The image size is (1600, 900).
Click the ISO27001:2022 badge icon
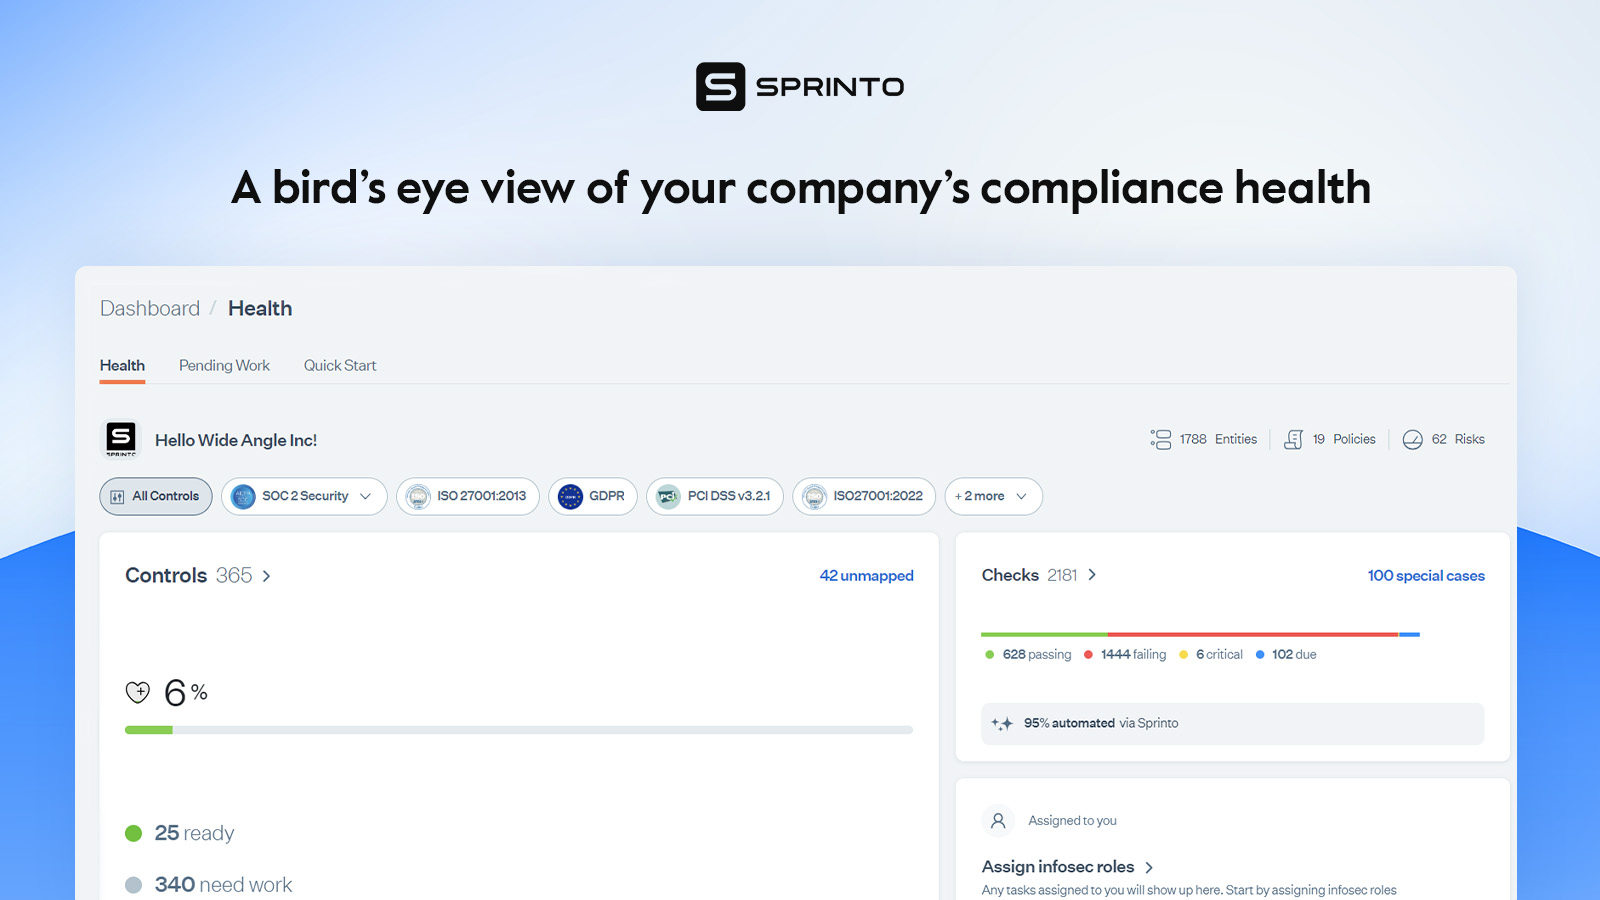pyautogui.click(x=815, y=496)
